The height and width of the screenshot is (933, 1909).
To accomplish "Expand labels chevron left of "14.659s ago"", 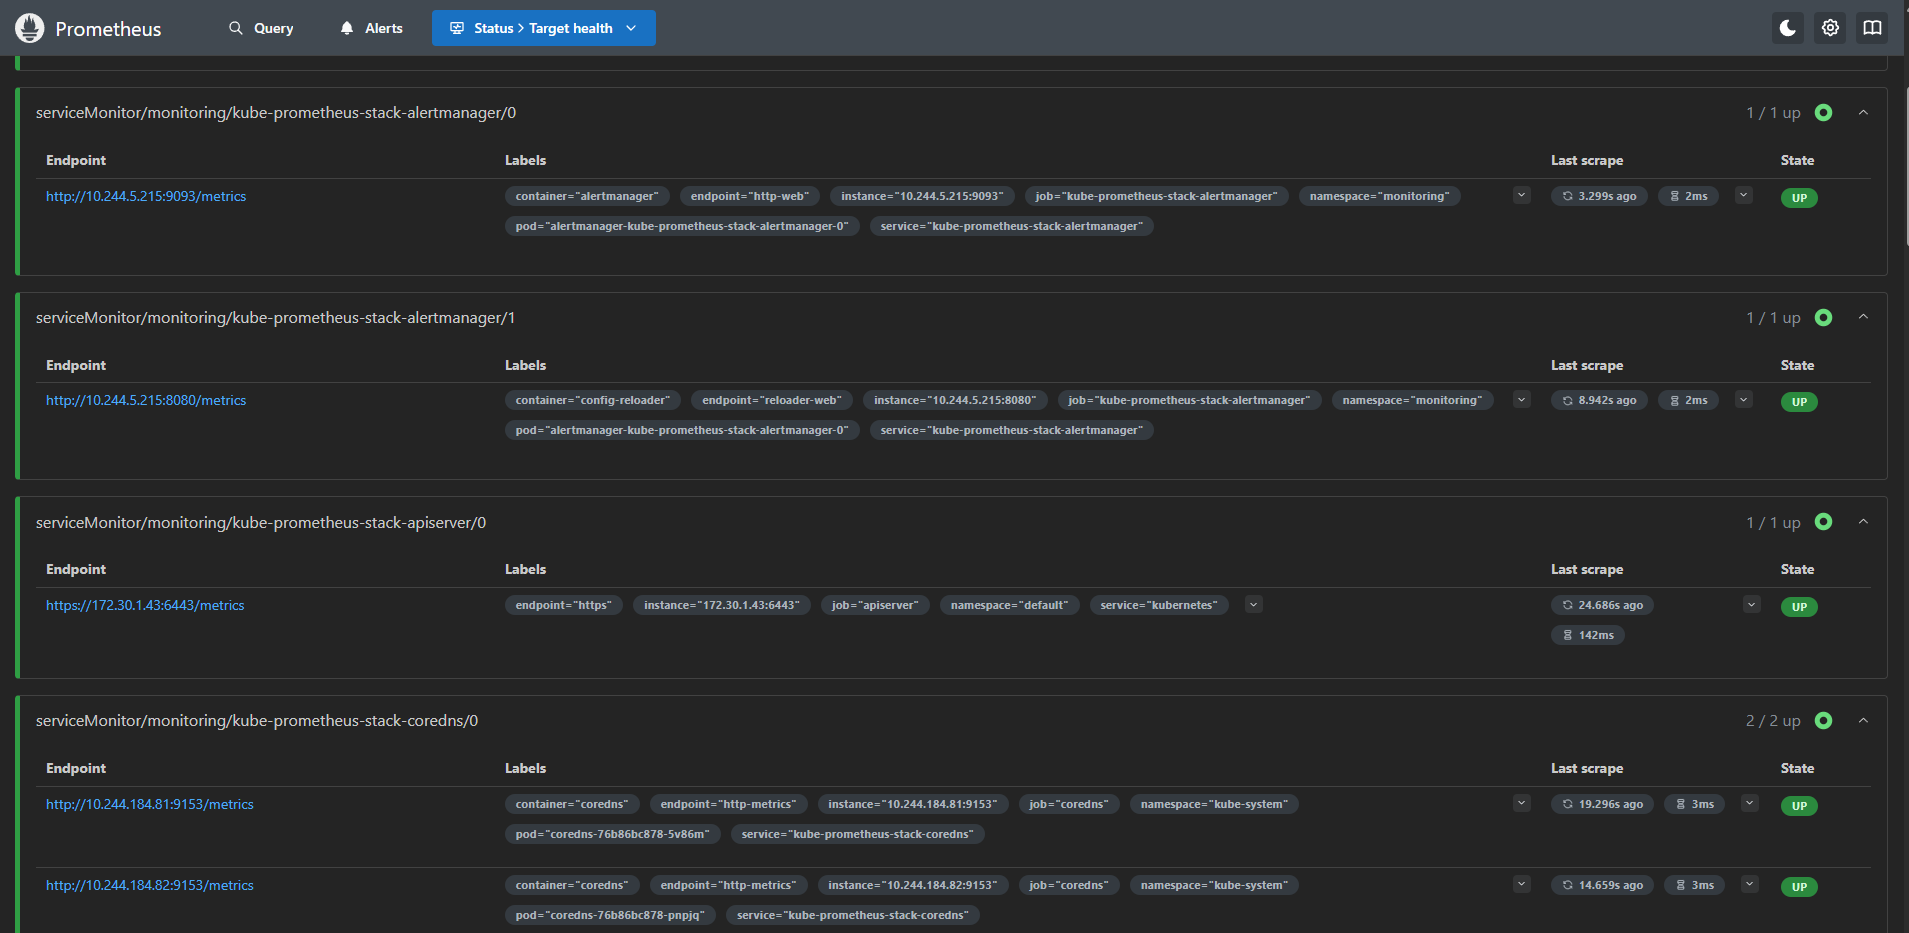I will pos(1522,884).
